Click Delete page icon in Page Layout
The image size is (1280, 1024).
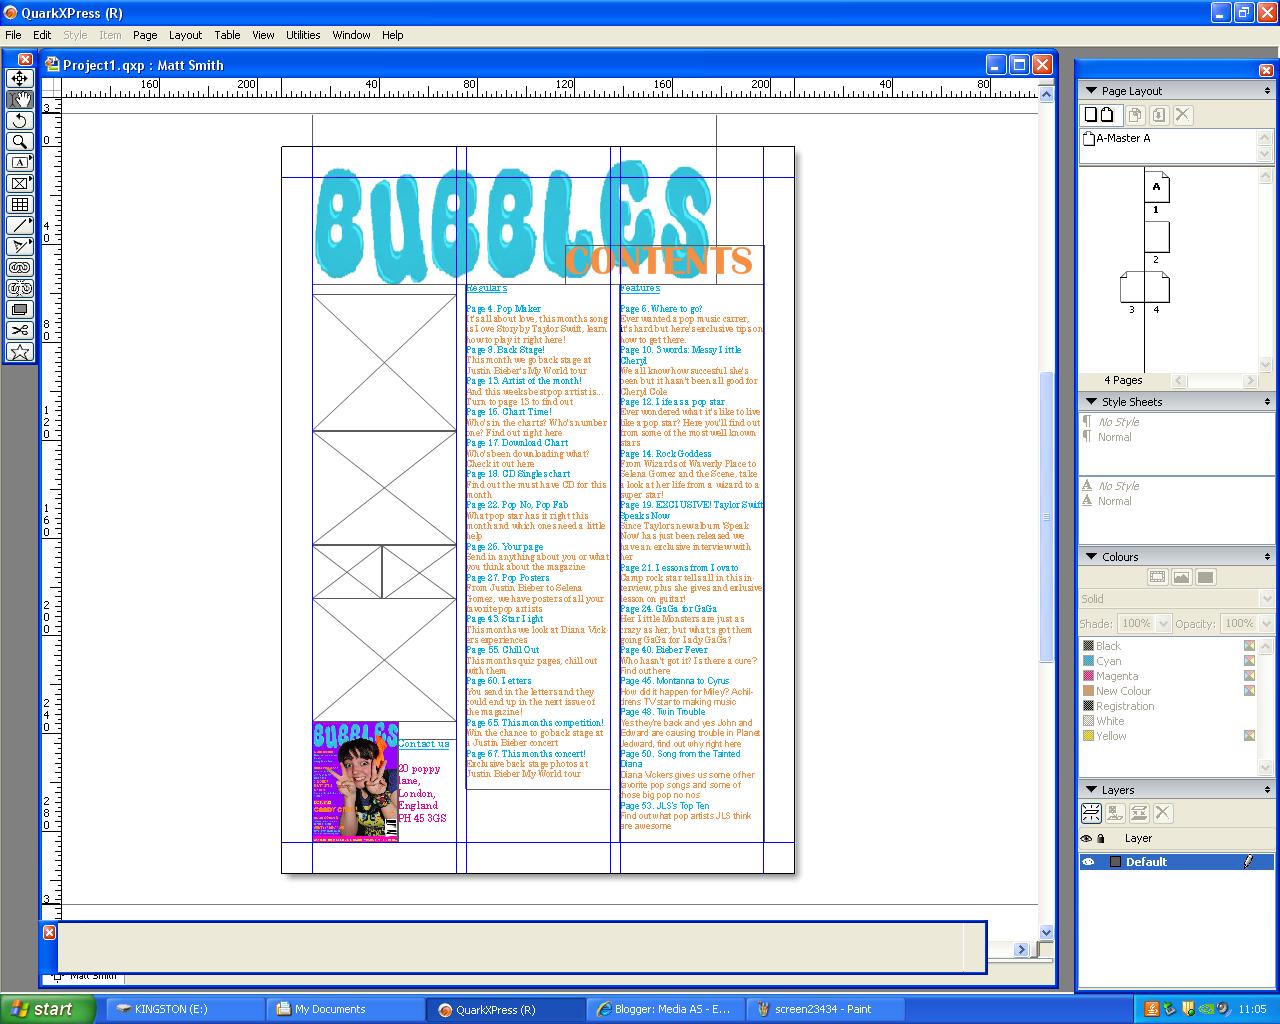[1182, 115]
